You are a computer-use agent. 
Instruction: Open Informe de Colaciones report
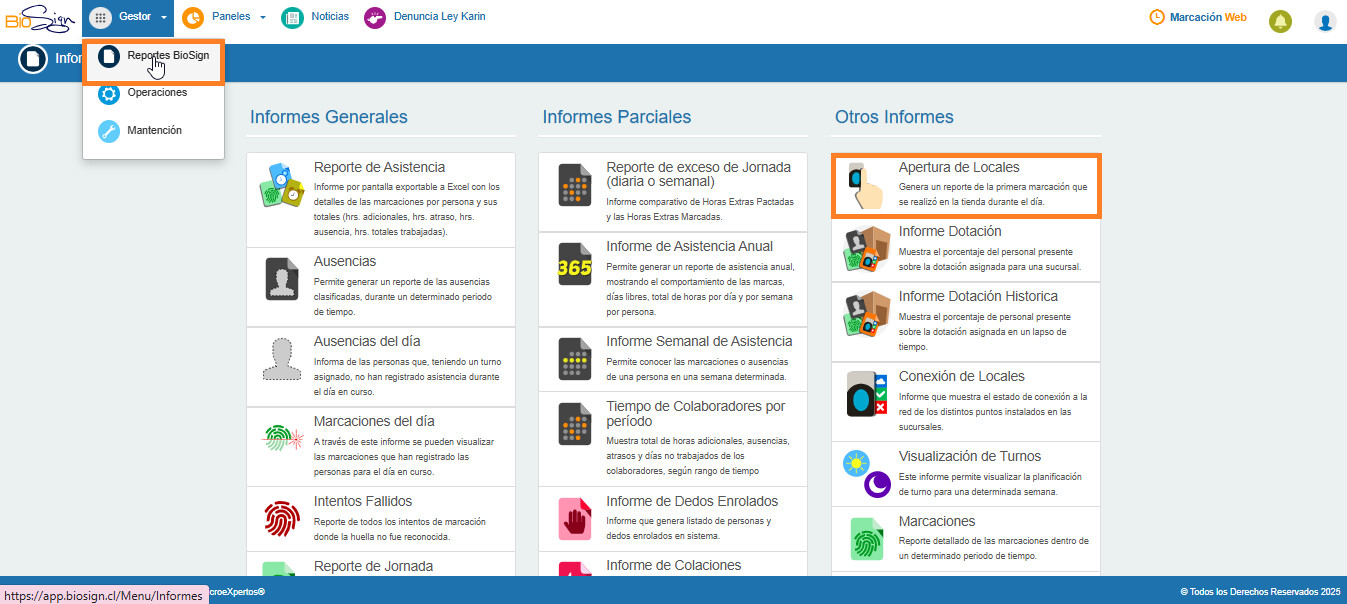[673, 564]
